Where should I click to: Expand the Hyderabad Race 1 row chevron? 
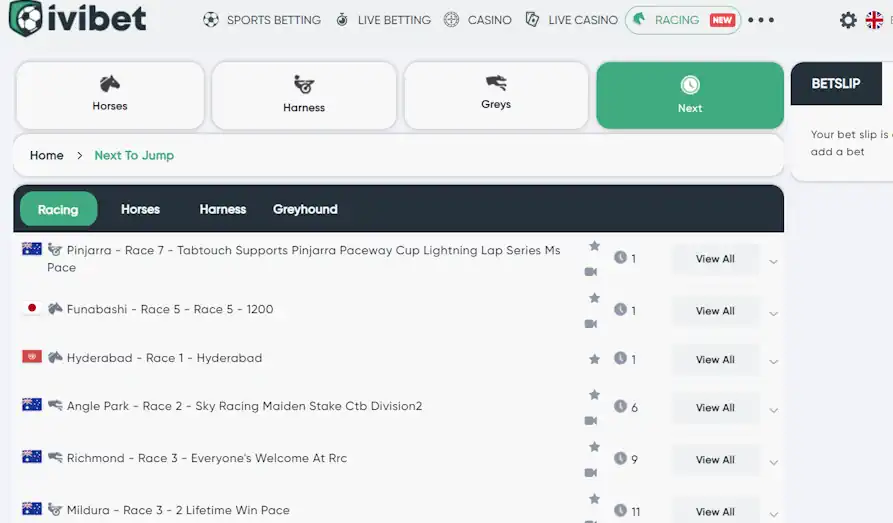773,362
